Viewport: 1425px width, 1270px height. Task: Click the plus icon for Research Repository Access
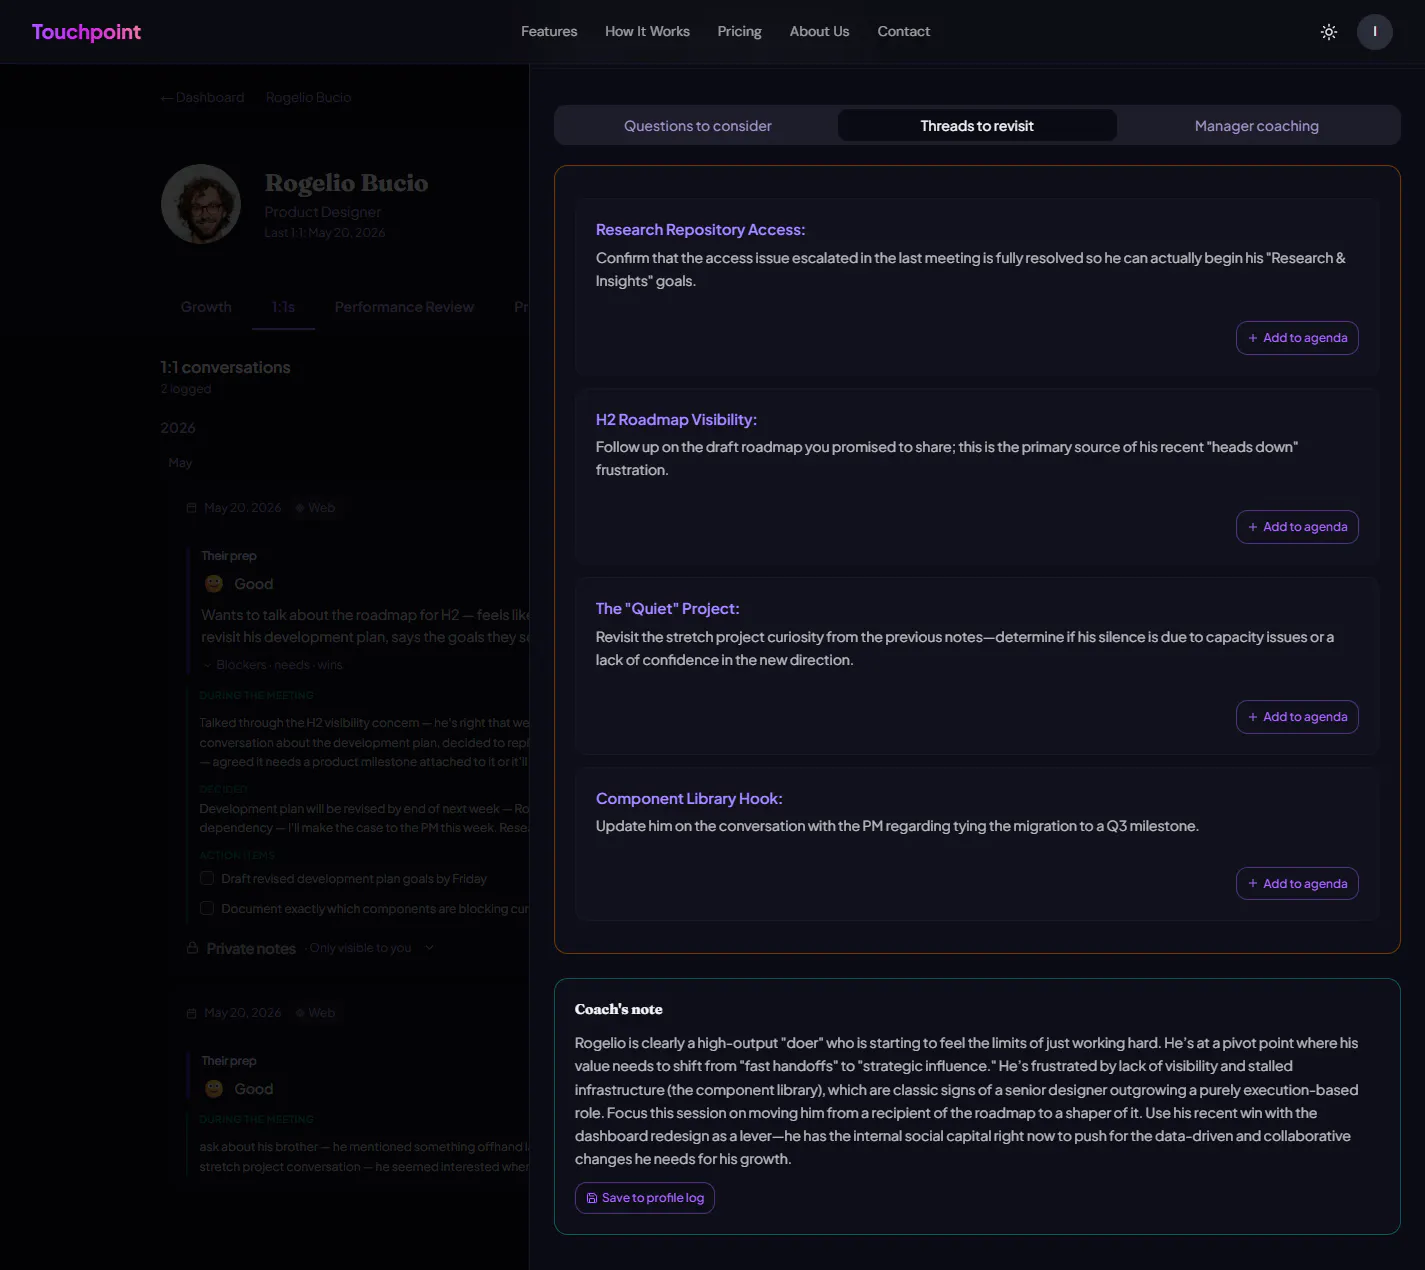point(1253,338)
